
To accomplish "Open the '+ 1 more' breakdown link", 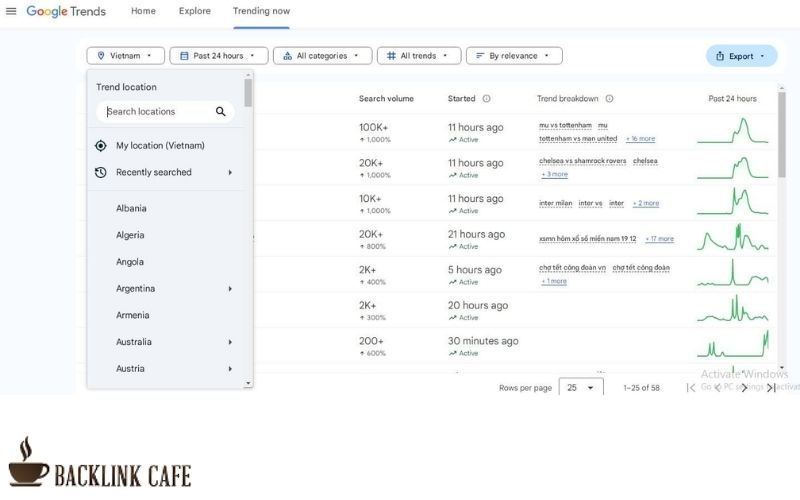I will (x=554, y=281).
